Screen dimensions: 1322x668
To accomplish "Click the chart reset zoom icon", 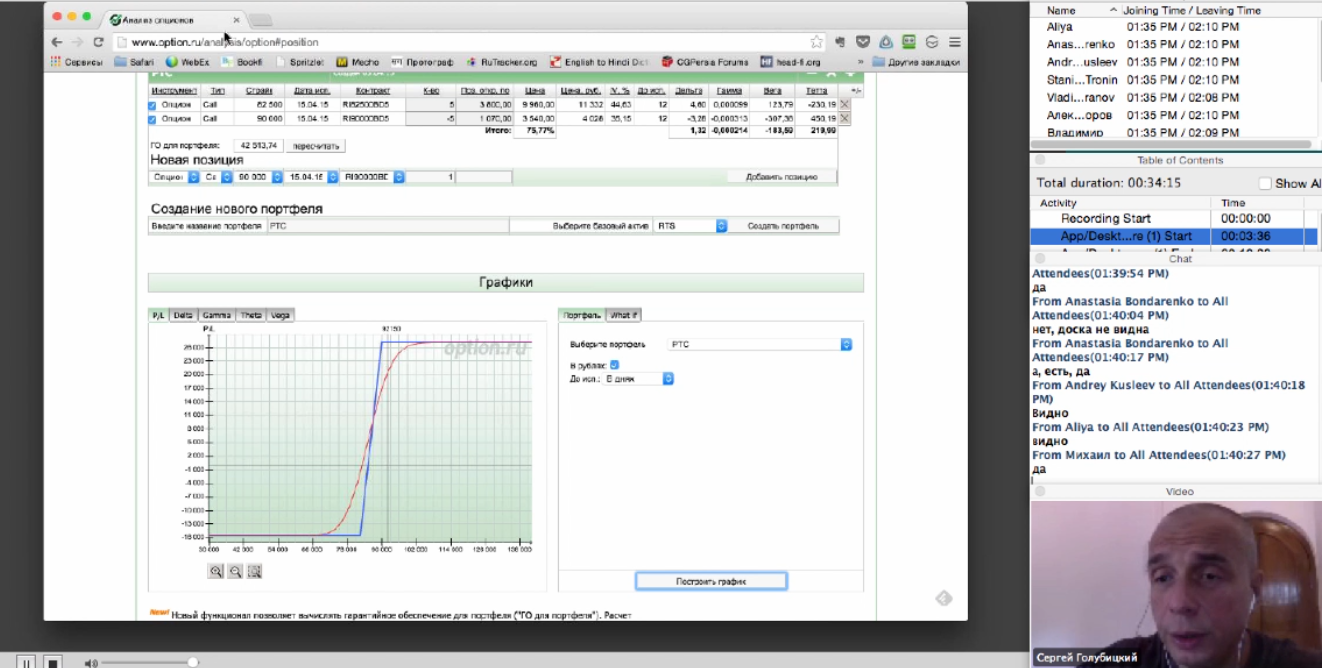I will tap(254, 571).
